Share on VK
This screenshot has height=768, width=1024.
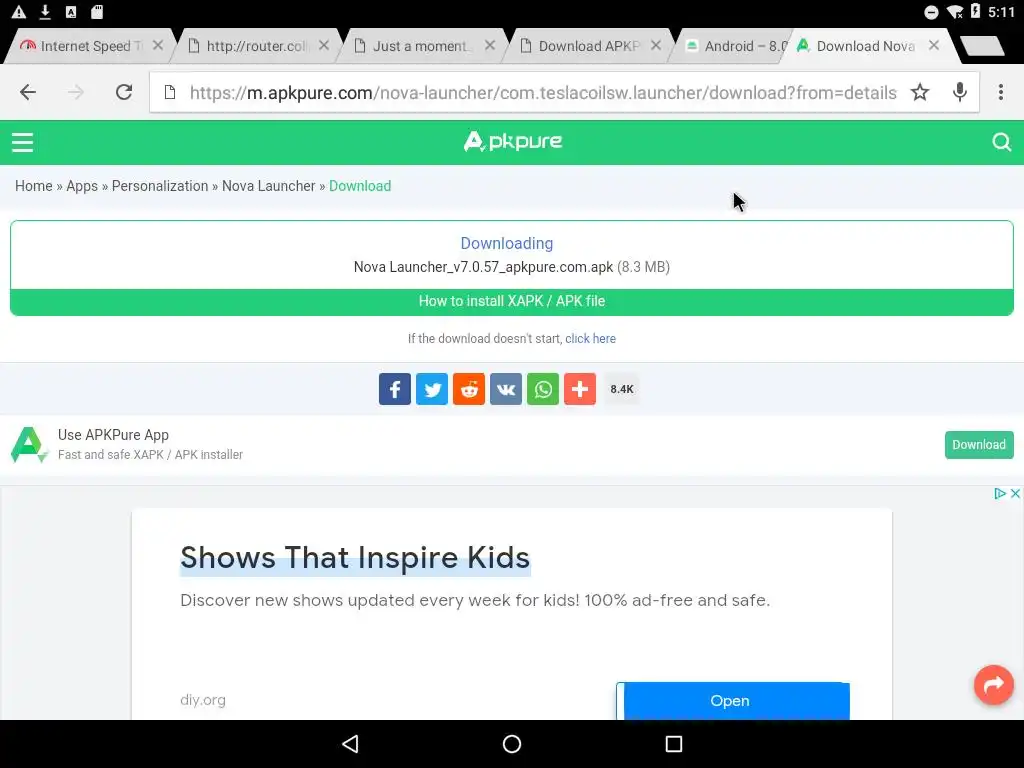(x=506, y=389)
